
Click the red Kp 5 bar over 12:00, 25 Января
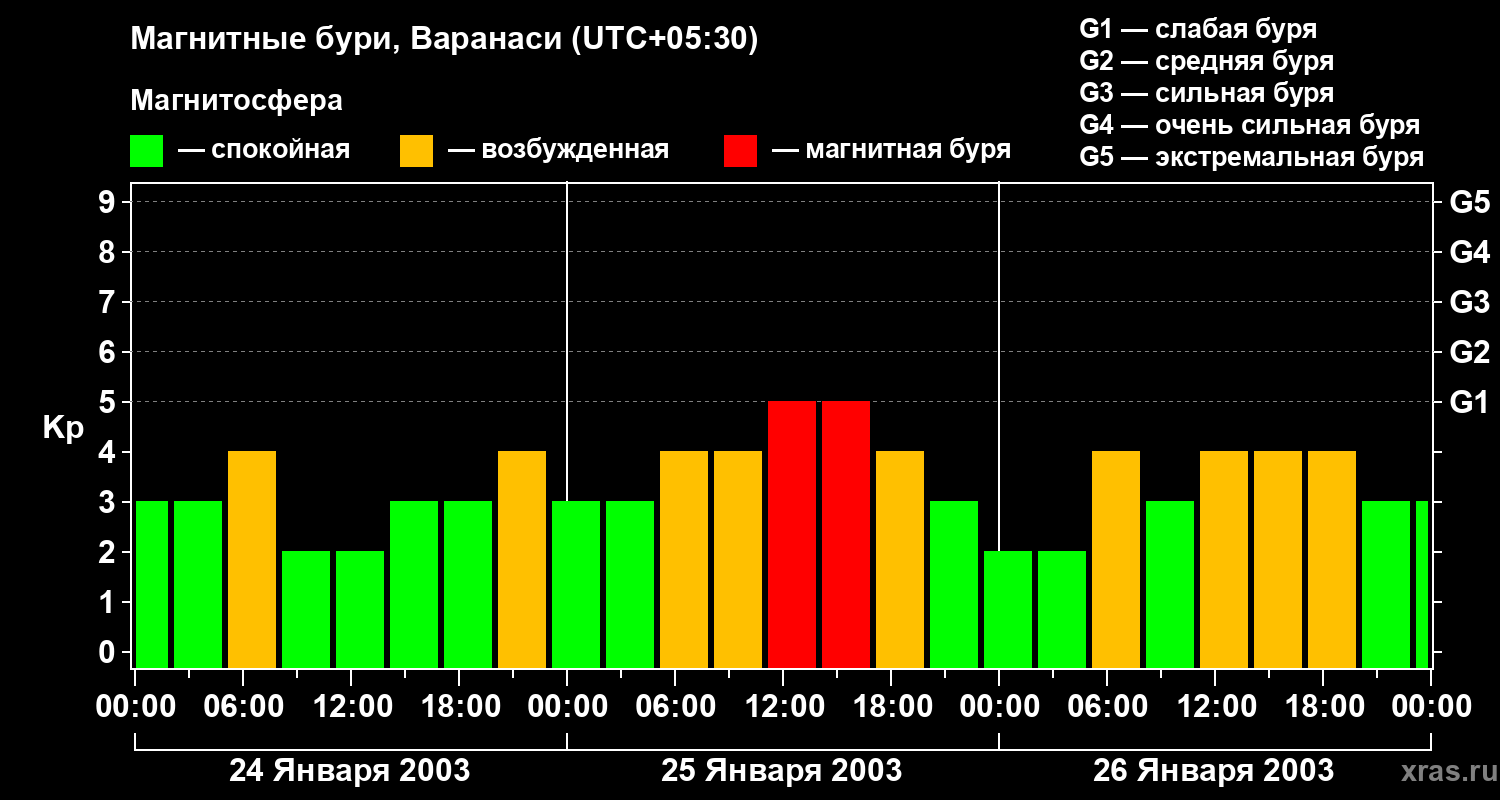[792, 534]
